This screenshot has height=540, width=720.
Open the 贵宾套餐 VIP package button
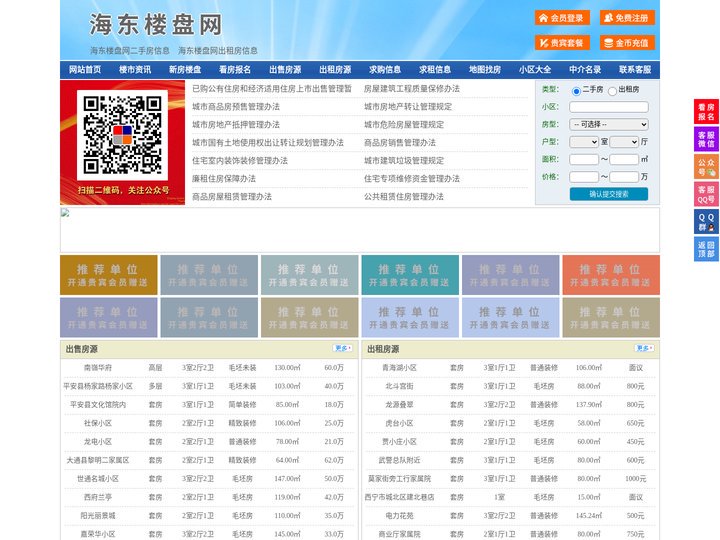click(562, 43)
